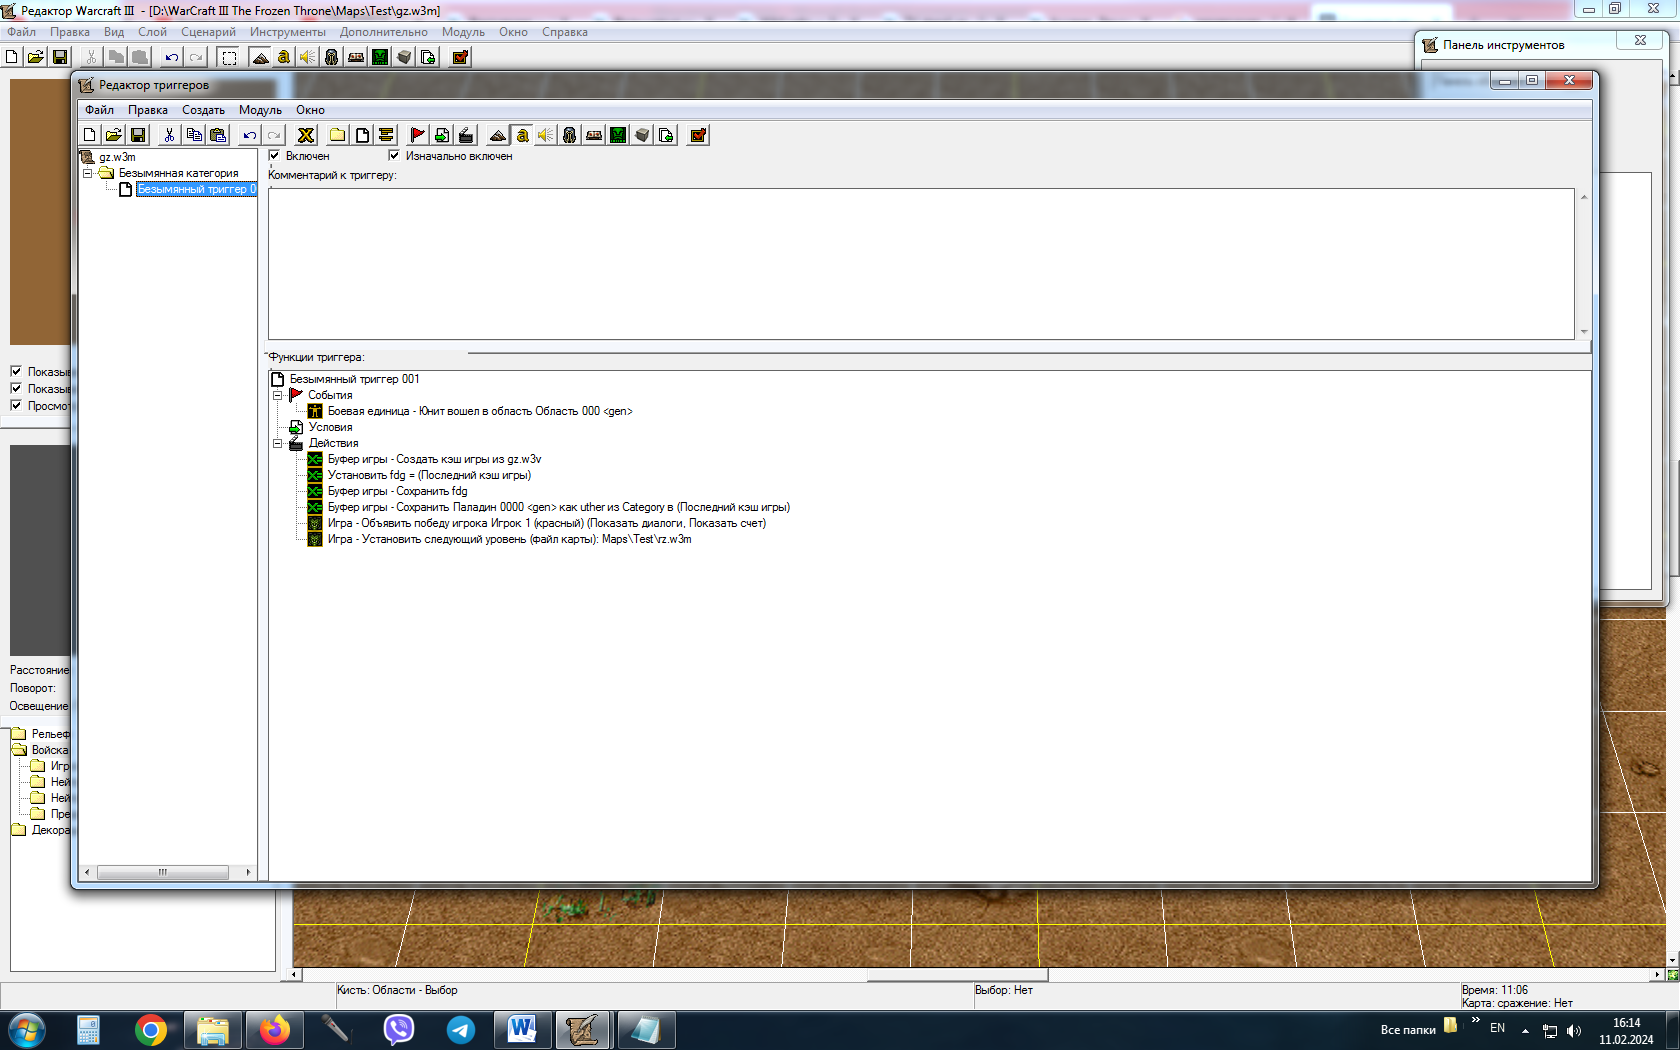Click Undo arrow in Trigger Editor toolbar
Viewport: 1680px width, 1050px height.
[250, 135]
